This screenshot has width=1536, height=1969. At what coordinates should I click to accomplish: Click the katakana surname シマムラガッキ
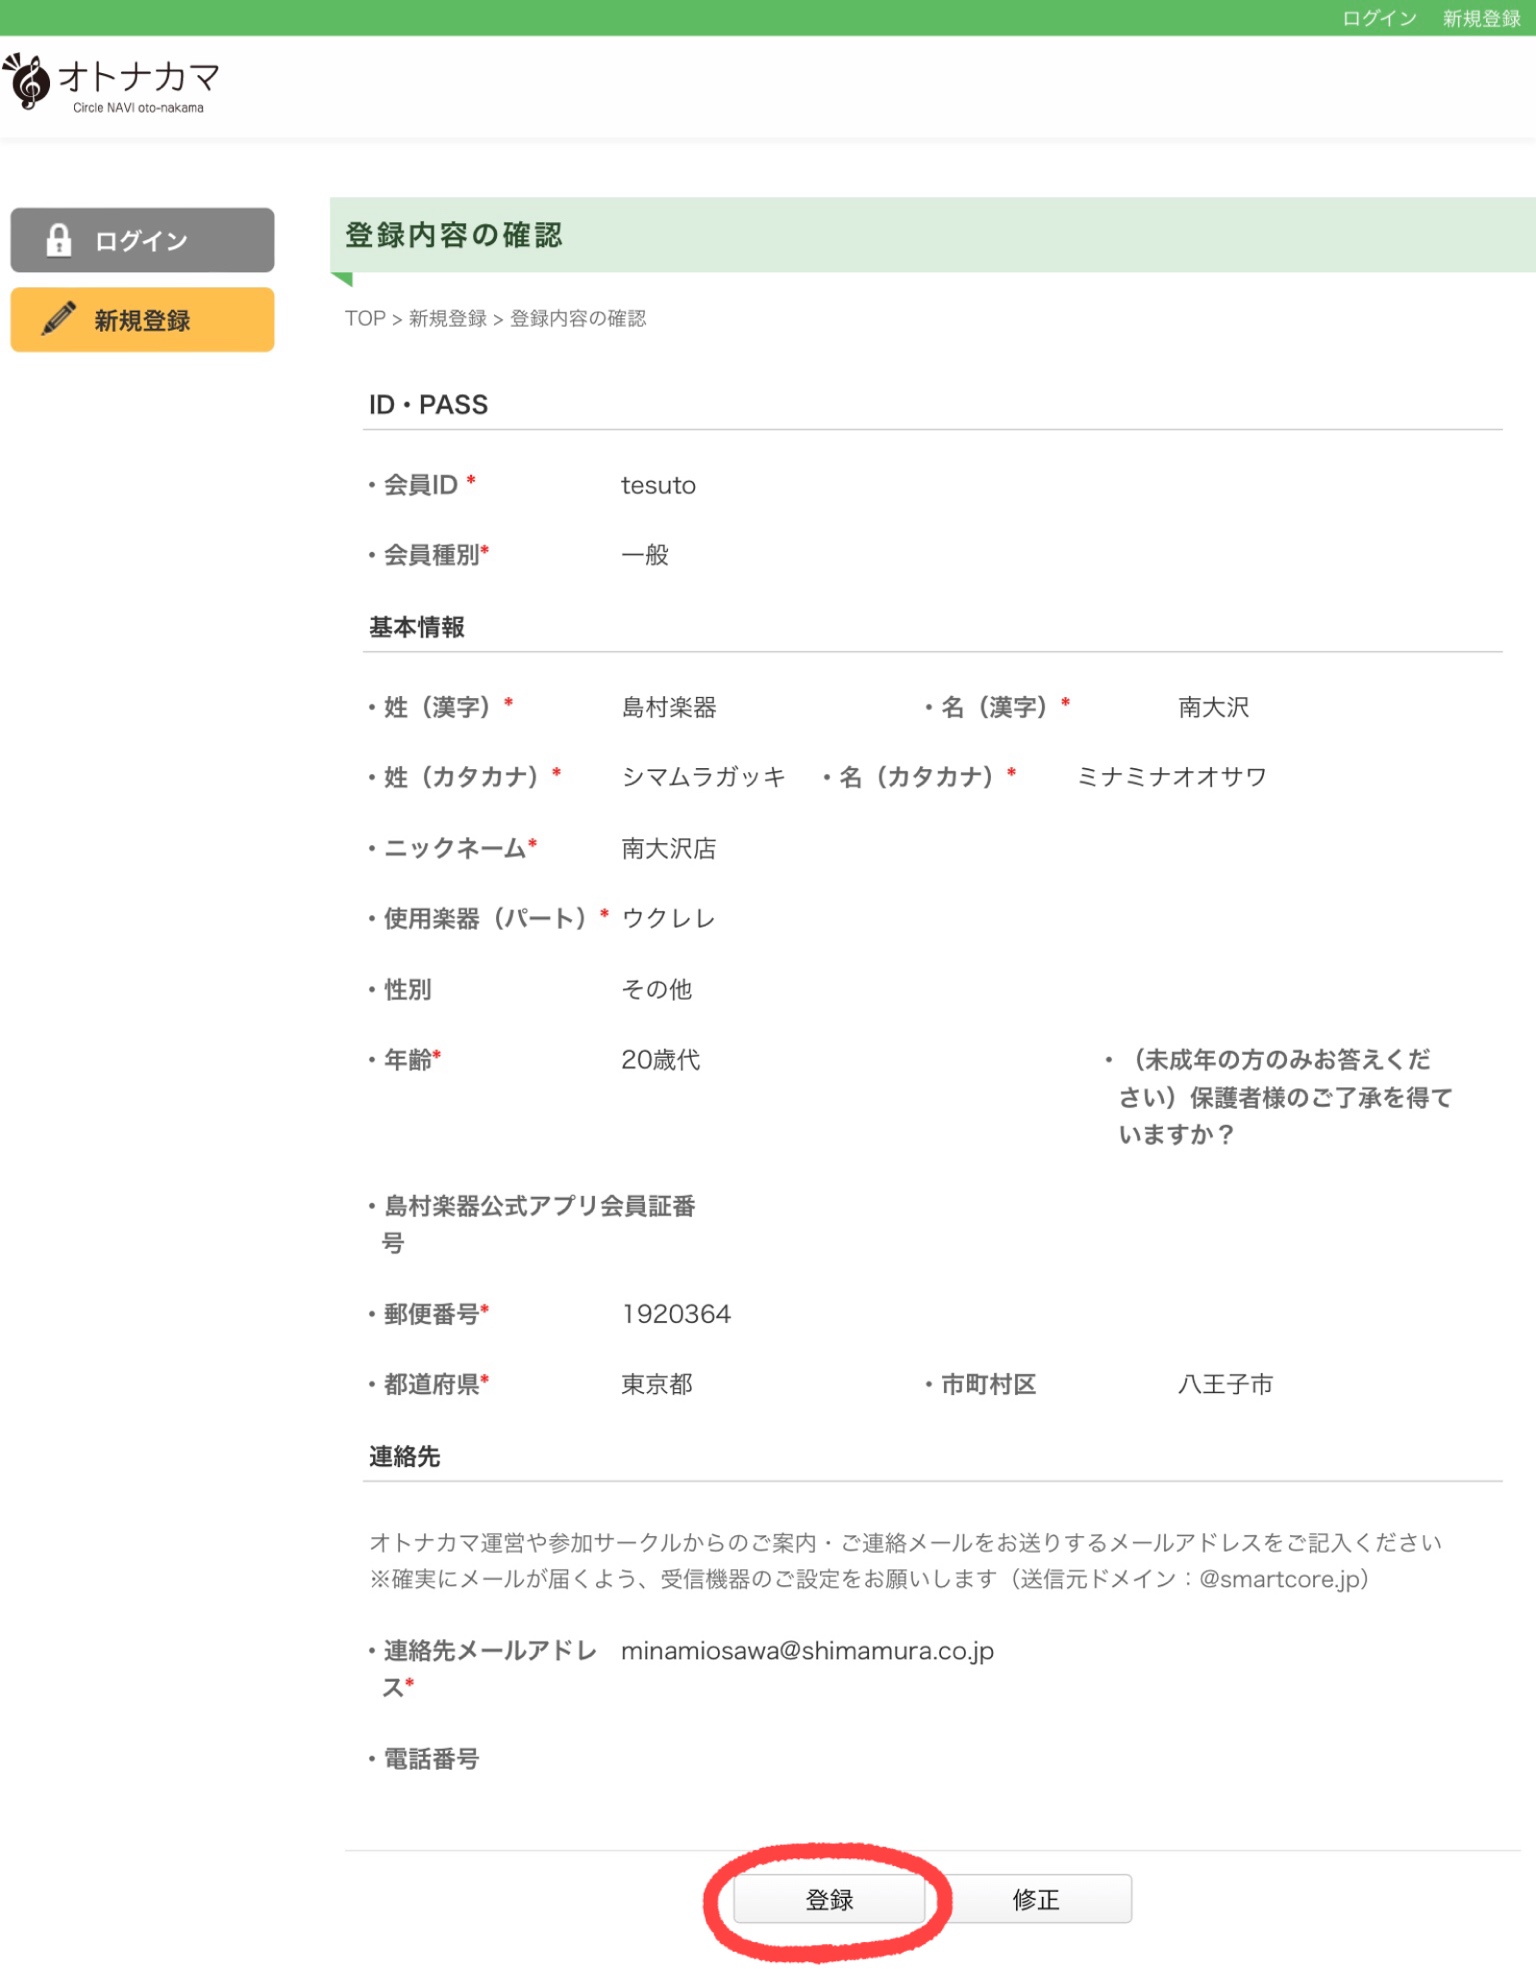704,777
